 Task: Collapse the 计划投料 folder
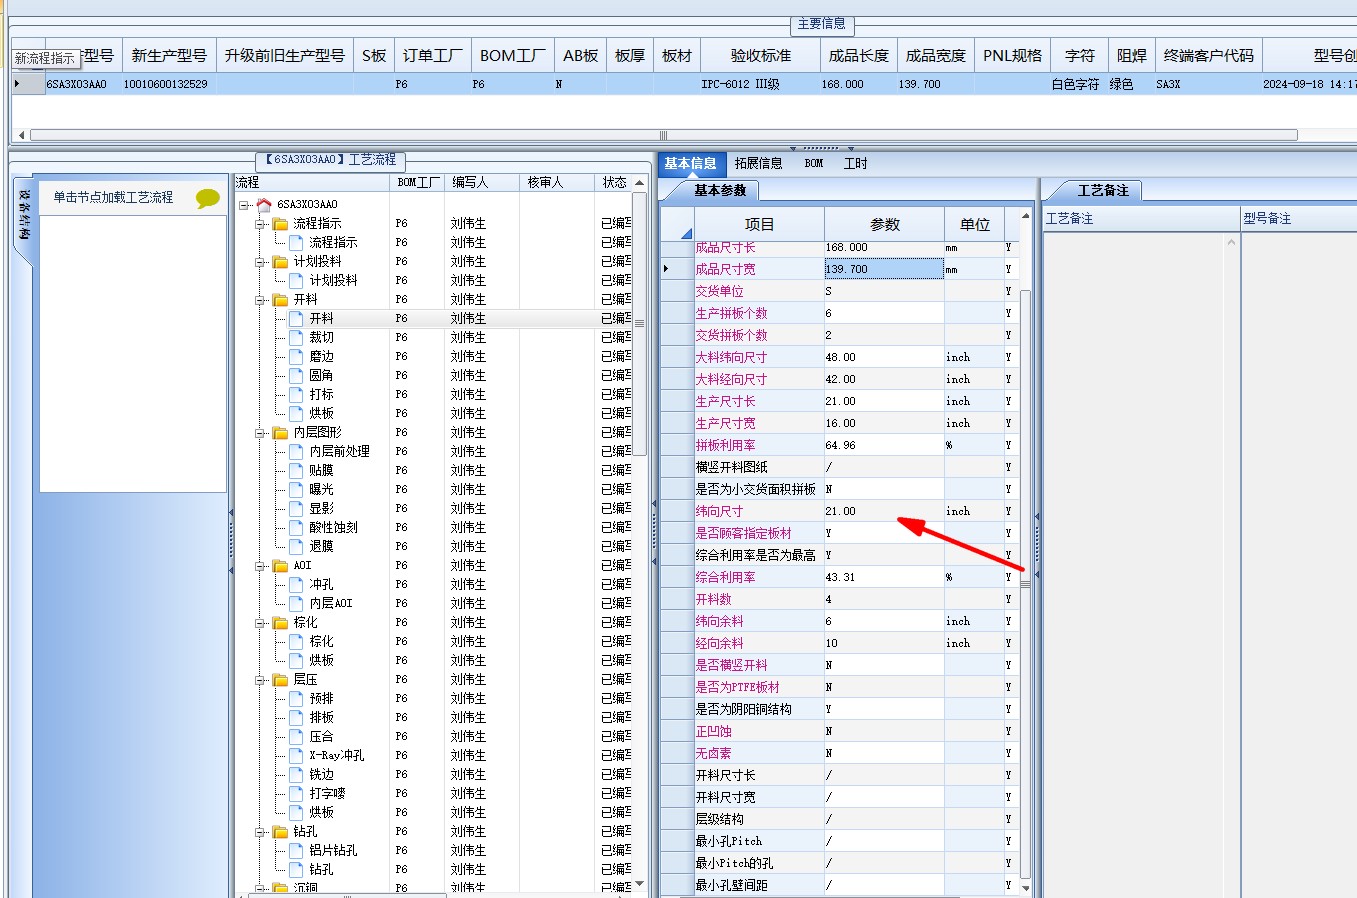tap(261, 262)
